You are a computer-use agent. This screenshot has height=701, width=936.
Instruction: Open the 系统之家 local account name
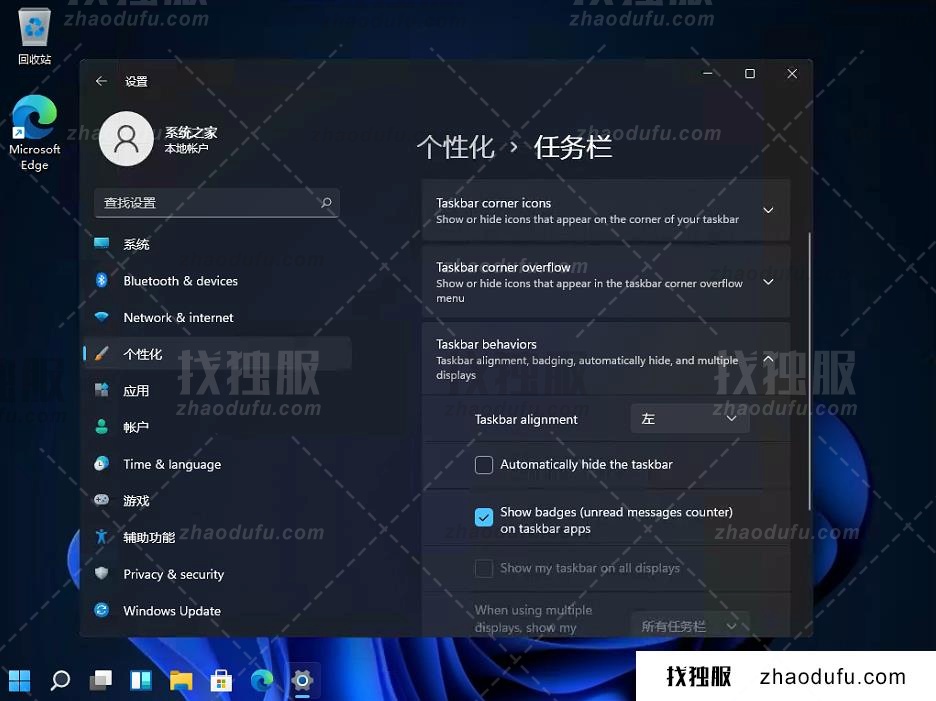[191, 132]
